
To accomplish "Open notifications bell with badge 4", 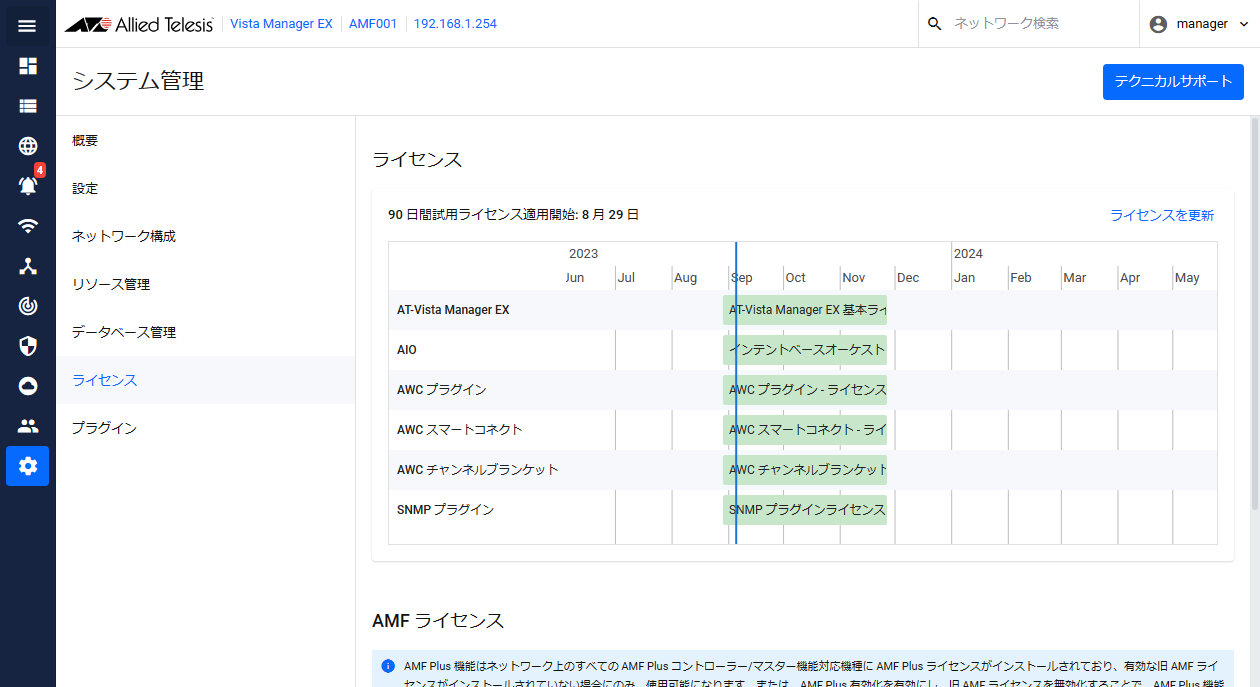I will [27, 186].
